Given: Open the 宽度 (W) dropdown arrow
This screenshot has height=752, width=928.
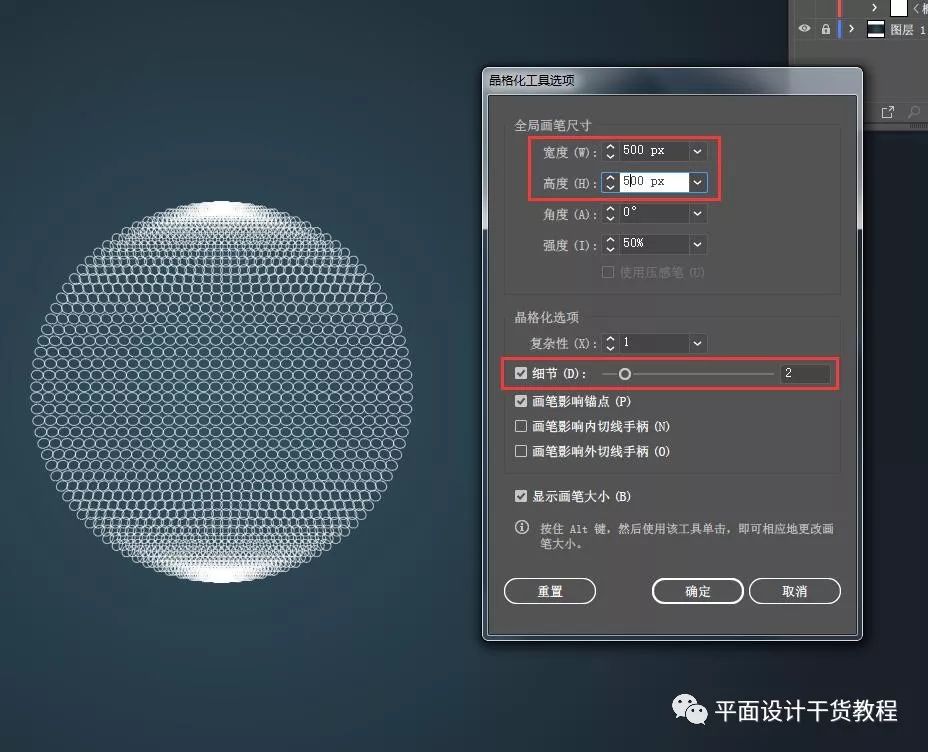Looking at the screenshot, I should coord(698,151).
